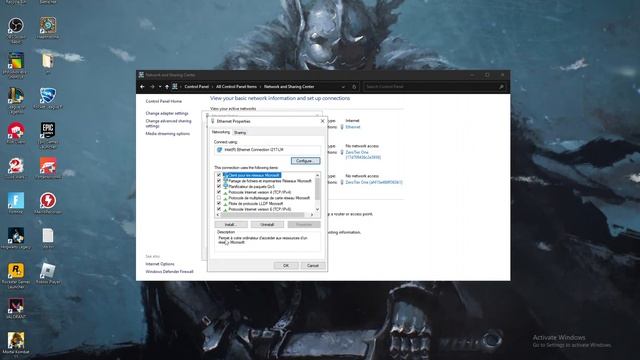Switch to the Networking tab
This screenshot has width=640, height=360.
[221, 132]
